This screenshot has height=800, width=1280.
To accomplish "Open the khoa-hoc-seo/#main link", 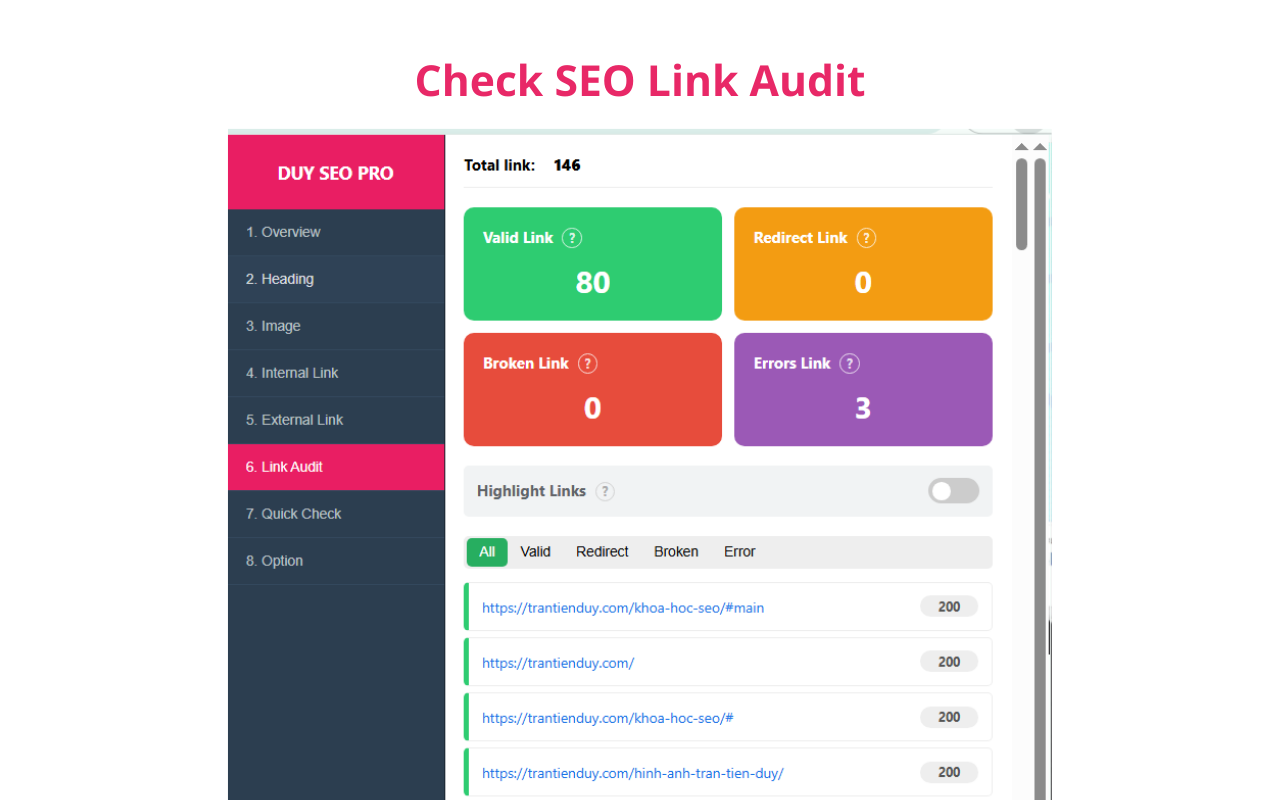I will (623, 607).
